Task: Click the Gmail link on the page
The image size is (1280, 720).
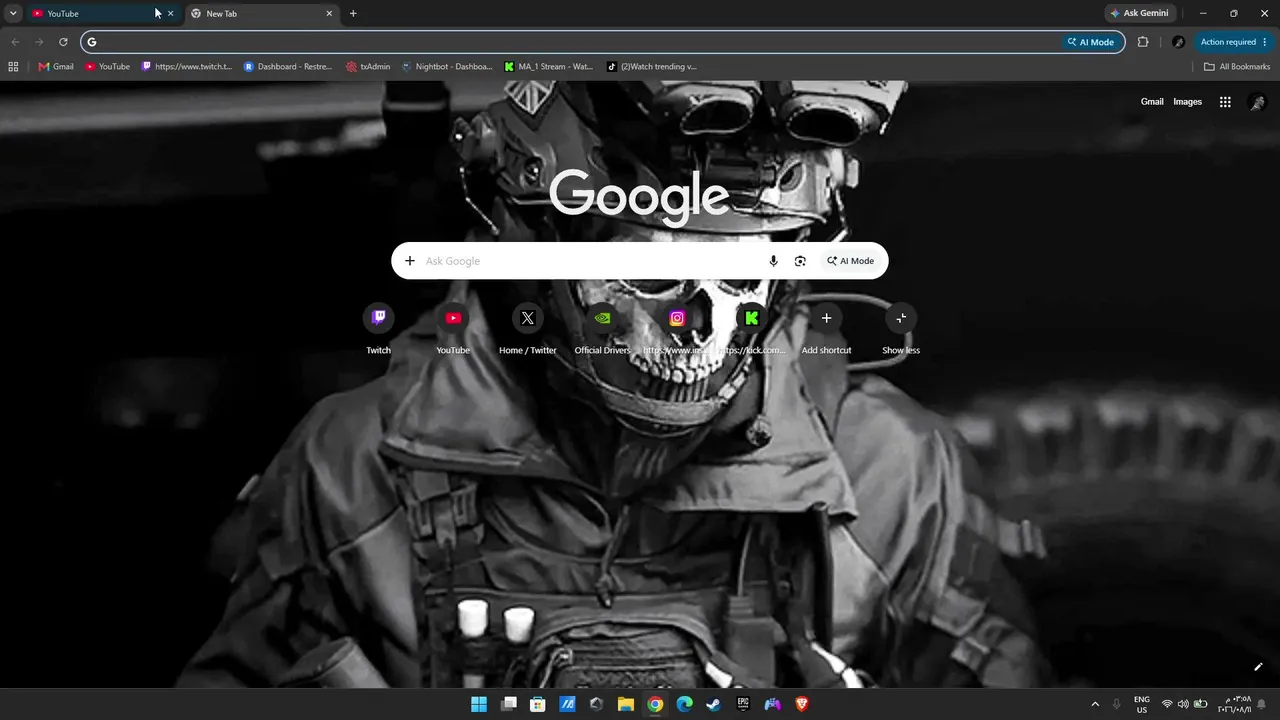Action: (1152, 102)
